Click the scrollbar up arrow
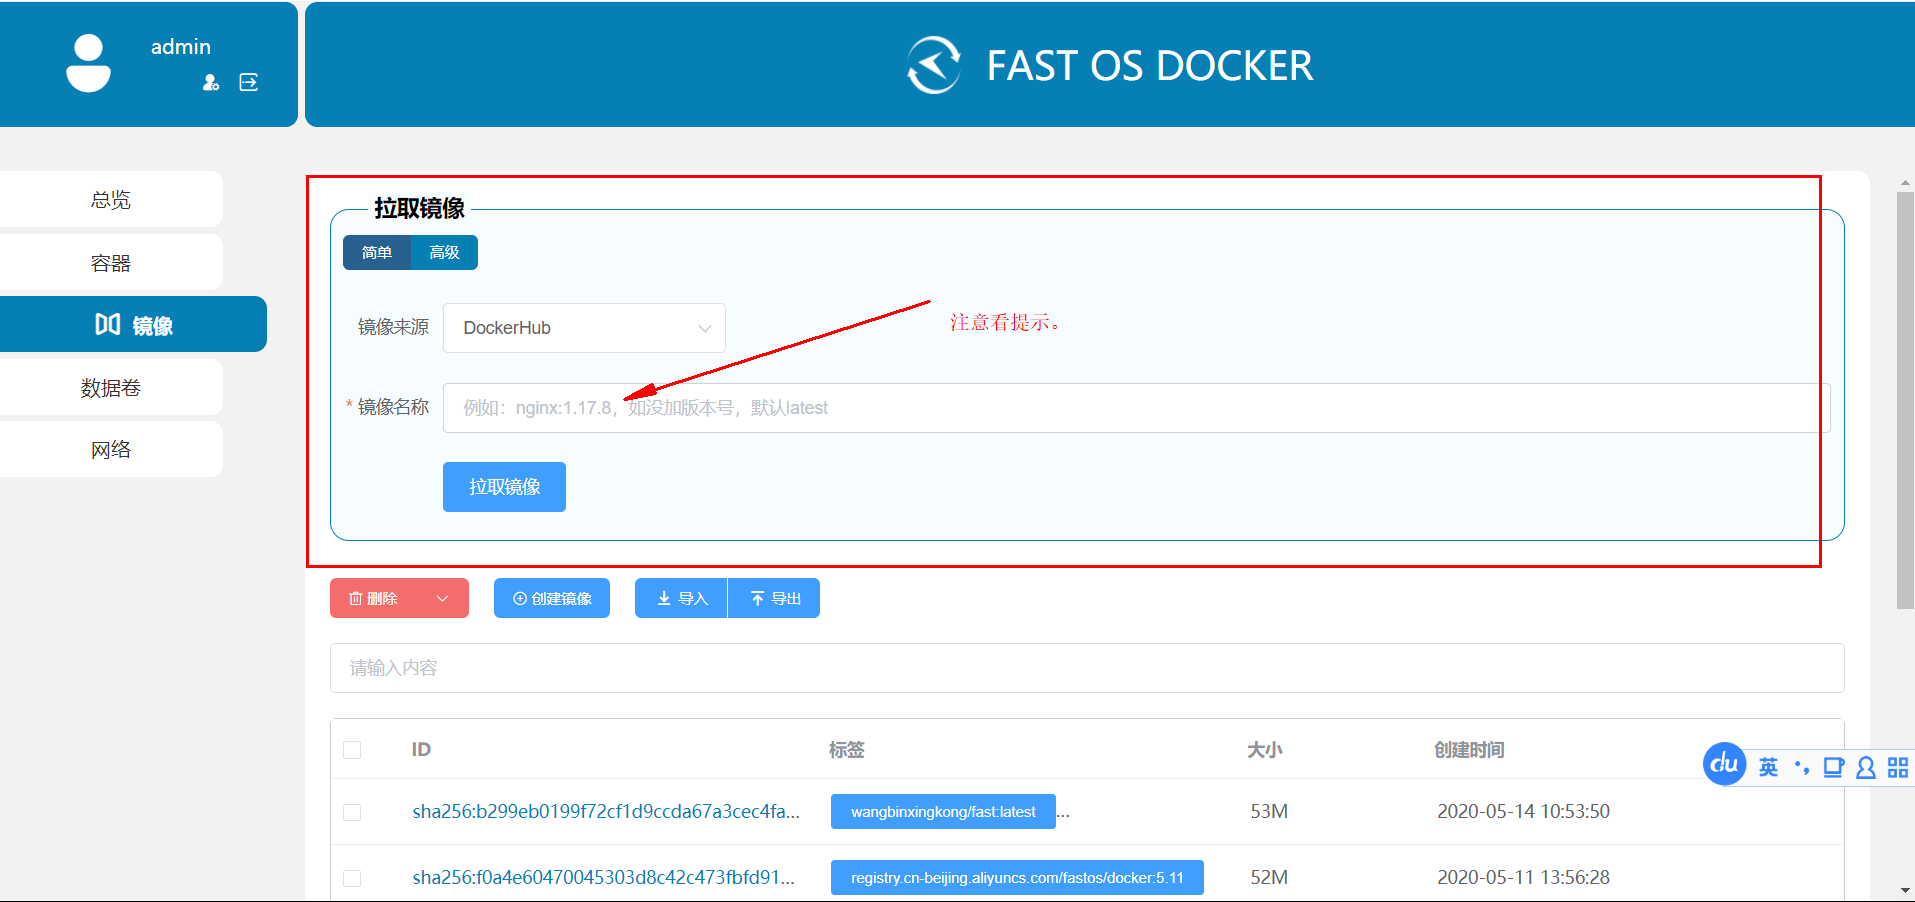Viewport: 1915px width, 902px height. coord(1905,183)
